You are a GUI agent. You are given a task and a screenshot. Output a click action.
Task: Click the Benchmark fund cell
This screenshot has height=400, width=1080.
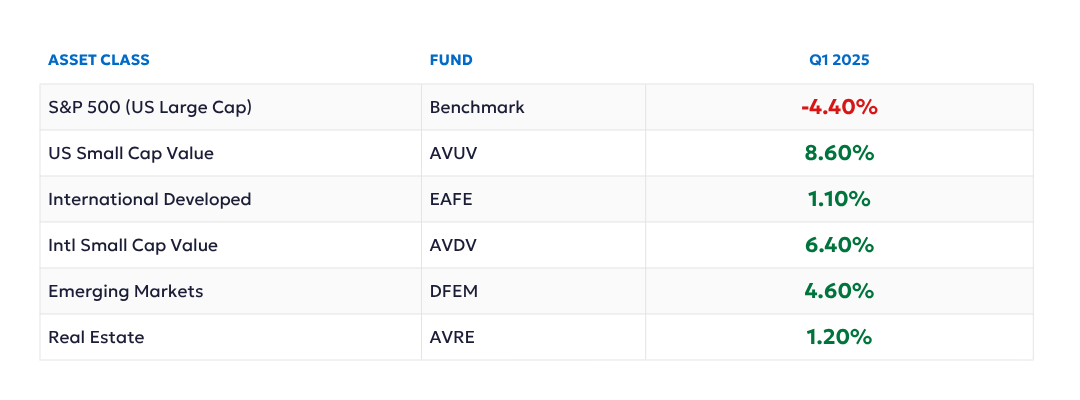[x=477, y=107]
